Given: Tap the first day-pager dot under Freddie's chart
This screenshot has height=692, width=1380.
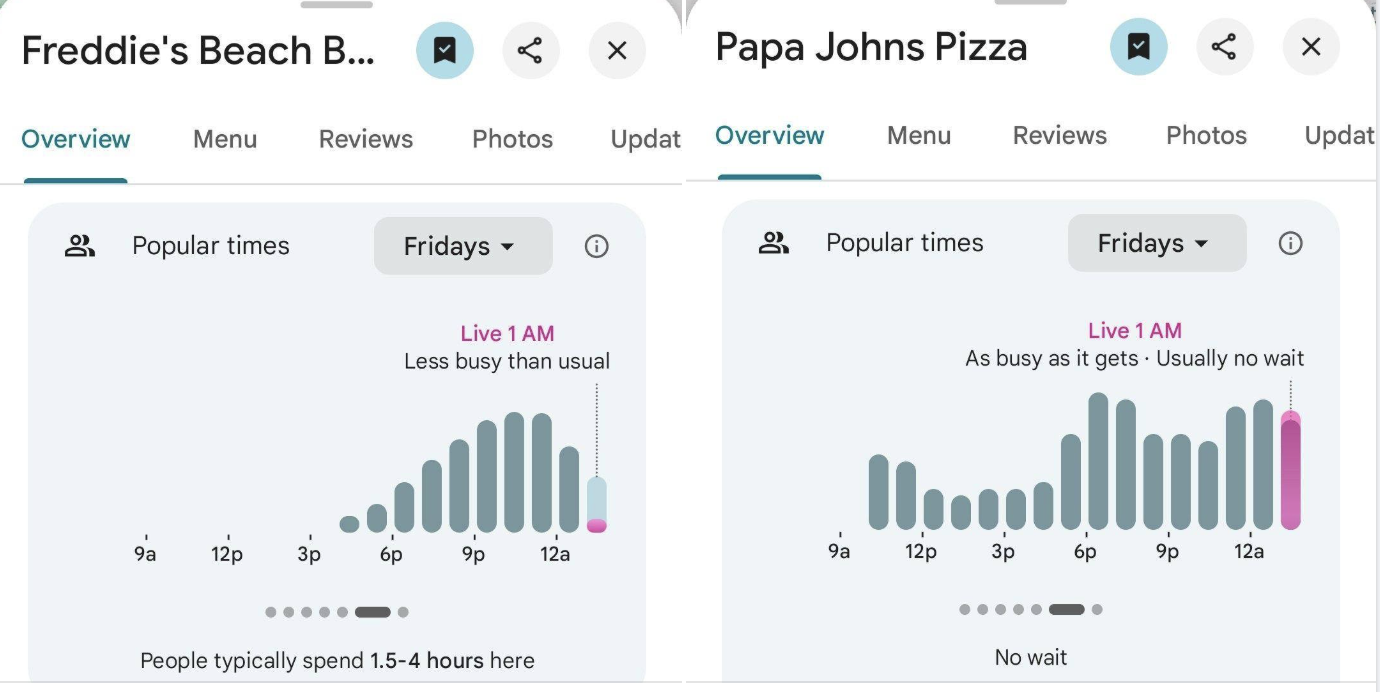Looking at the screenshot, I should [x=271, y=612].
